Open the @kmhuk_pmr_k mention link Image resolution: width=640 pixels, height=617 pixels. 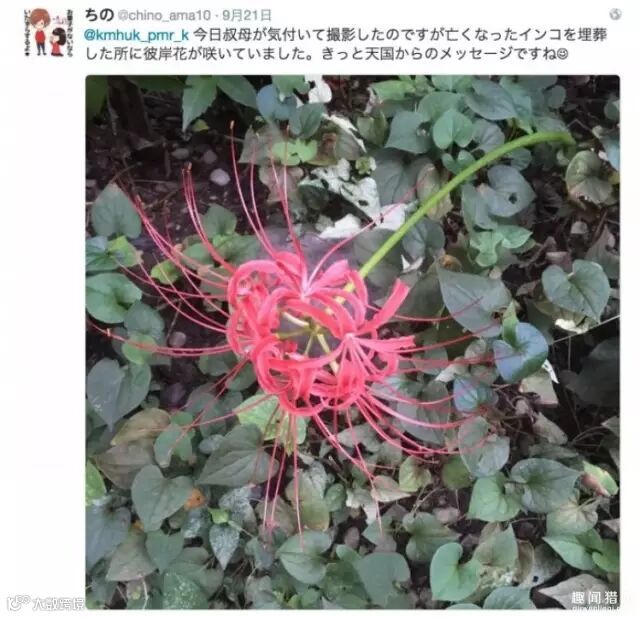(x=136, y=35)
